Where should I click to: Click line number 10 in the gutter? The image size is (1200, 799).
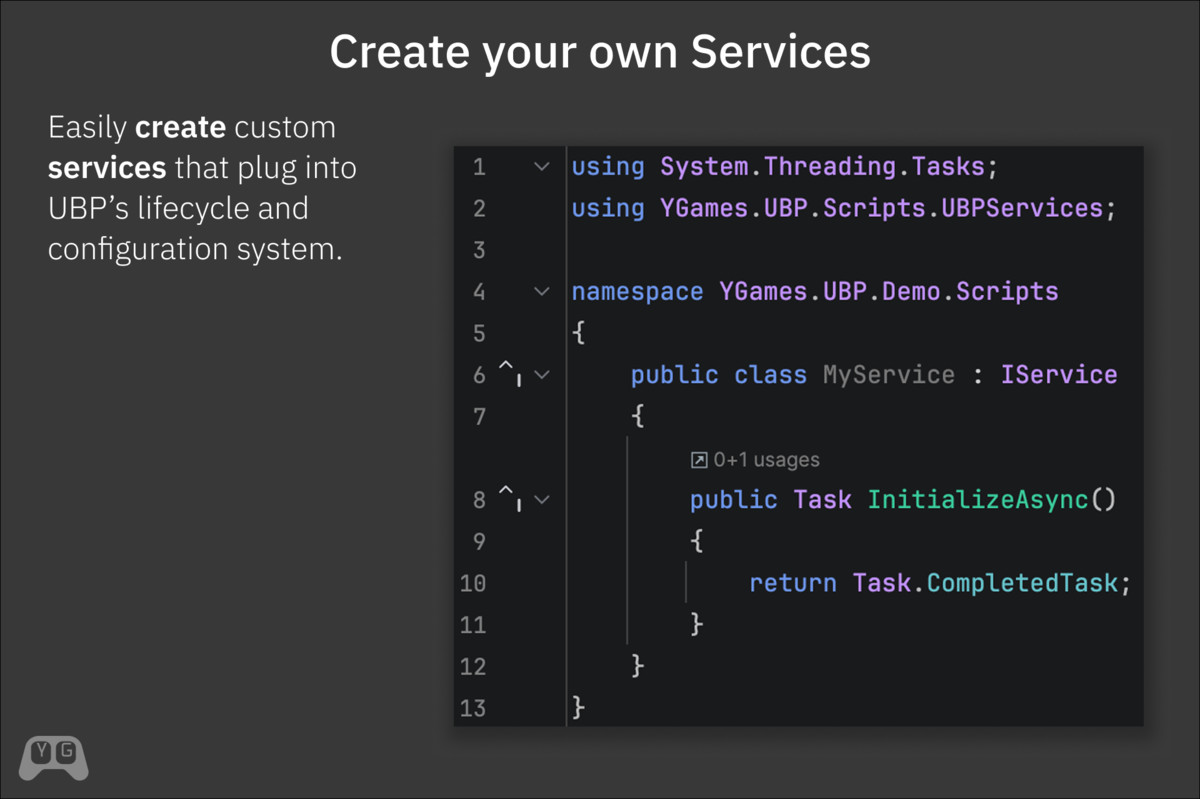coord(473,583)
